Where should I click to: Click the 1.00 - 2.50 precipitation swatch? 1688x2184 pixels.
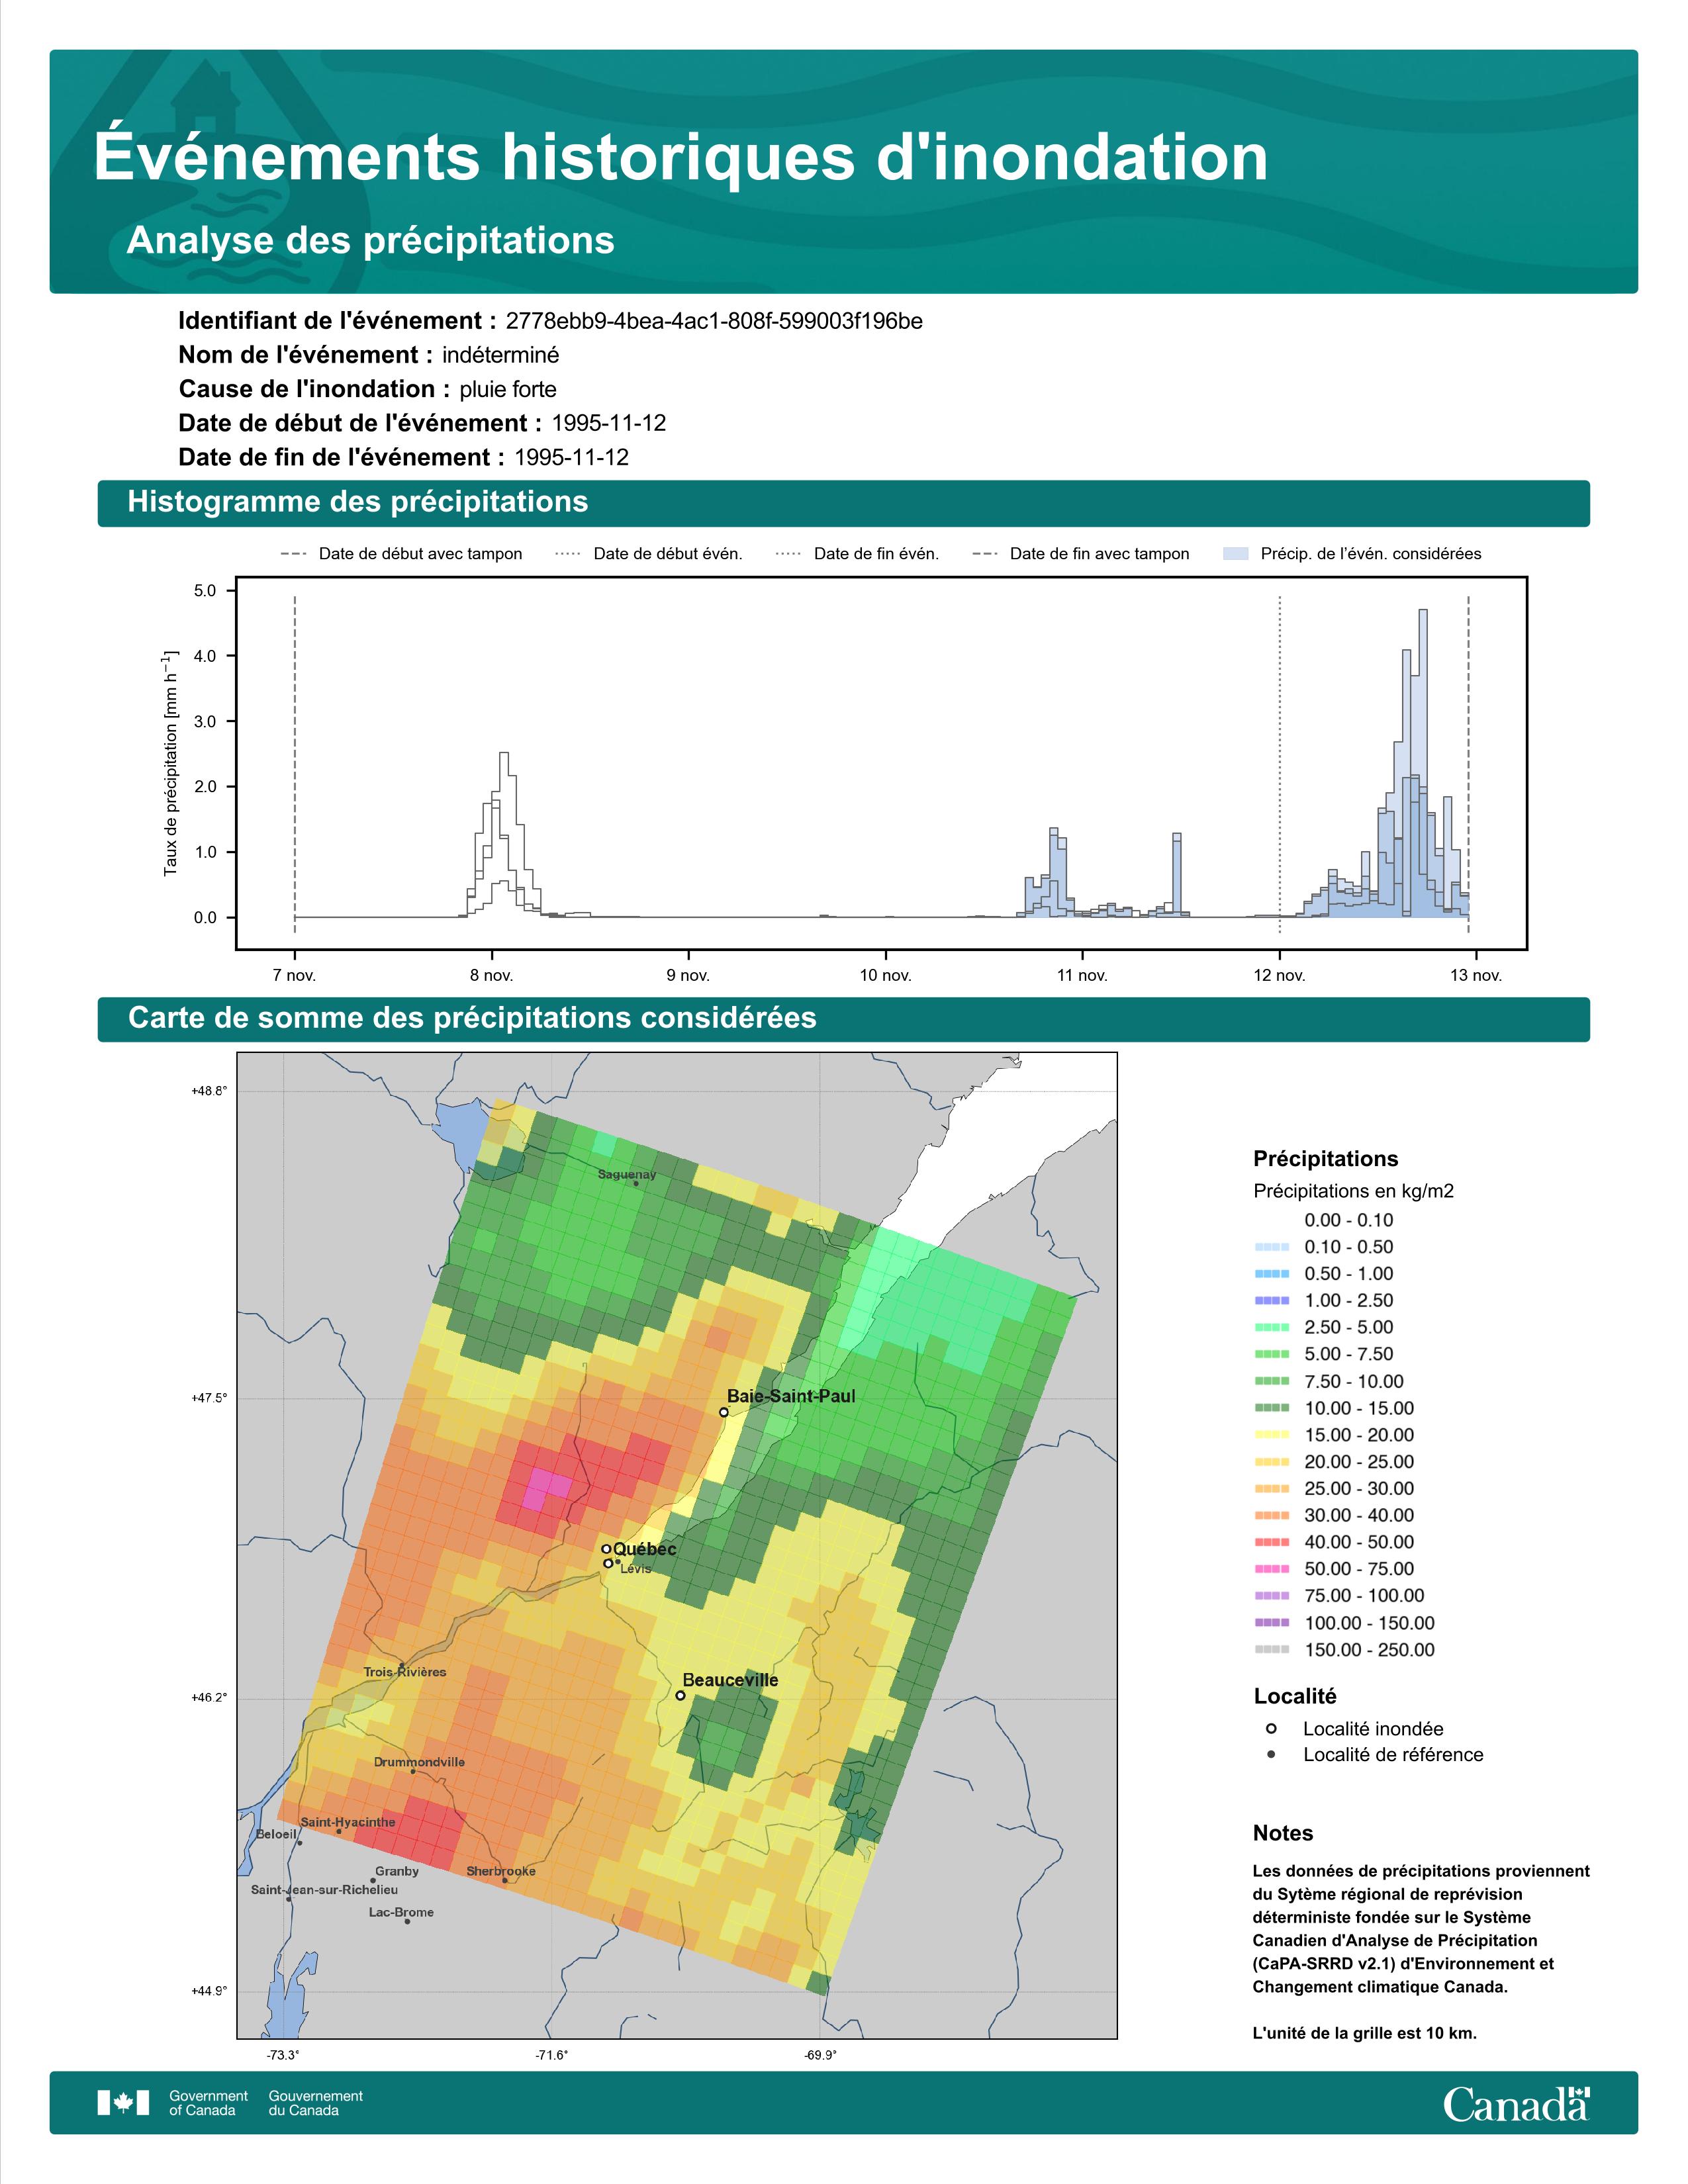pyautogui.click(x=1271, y=1300)
